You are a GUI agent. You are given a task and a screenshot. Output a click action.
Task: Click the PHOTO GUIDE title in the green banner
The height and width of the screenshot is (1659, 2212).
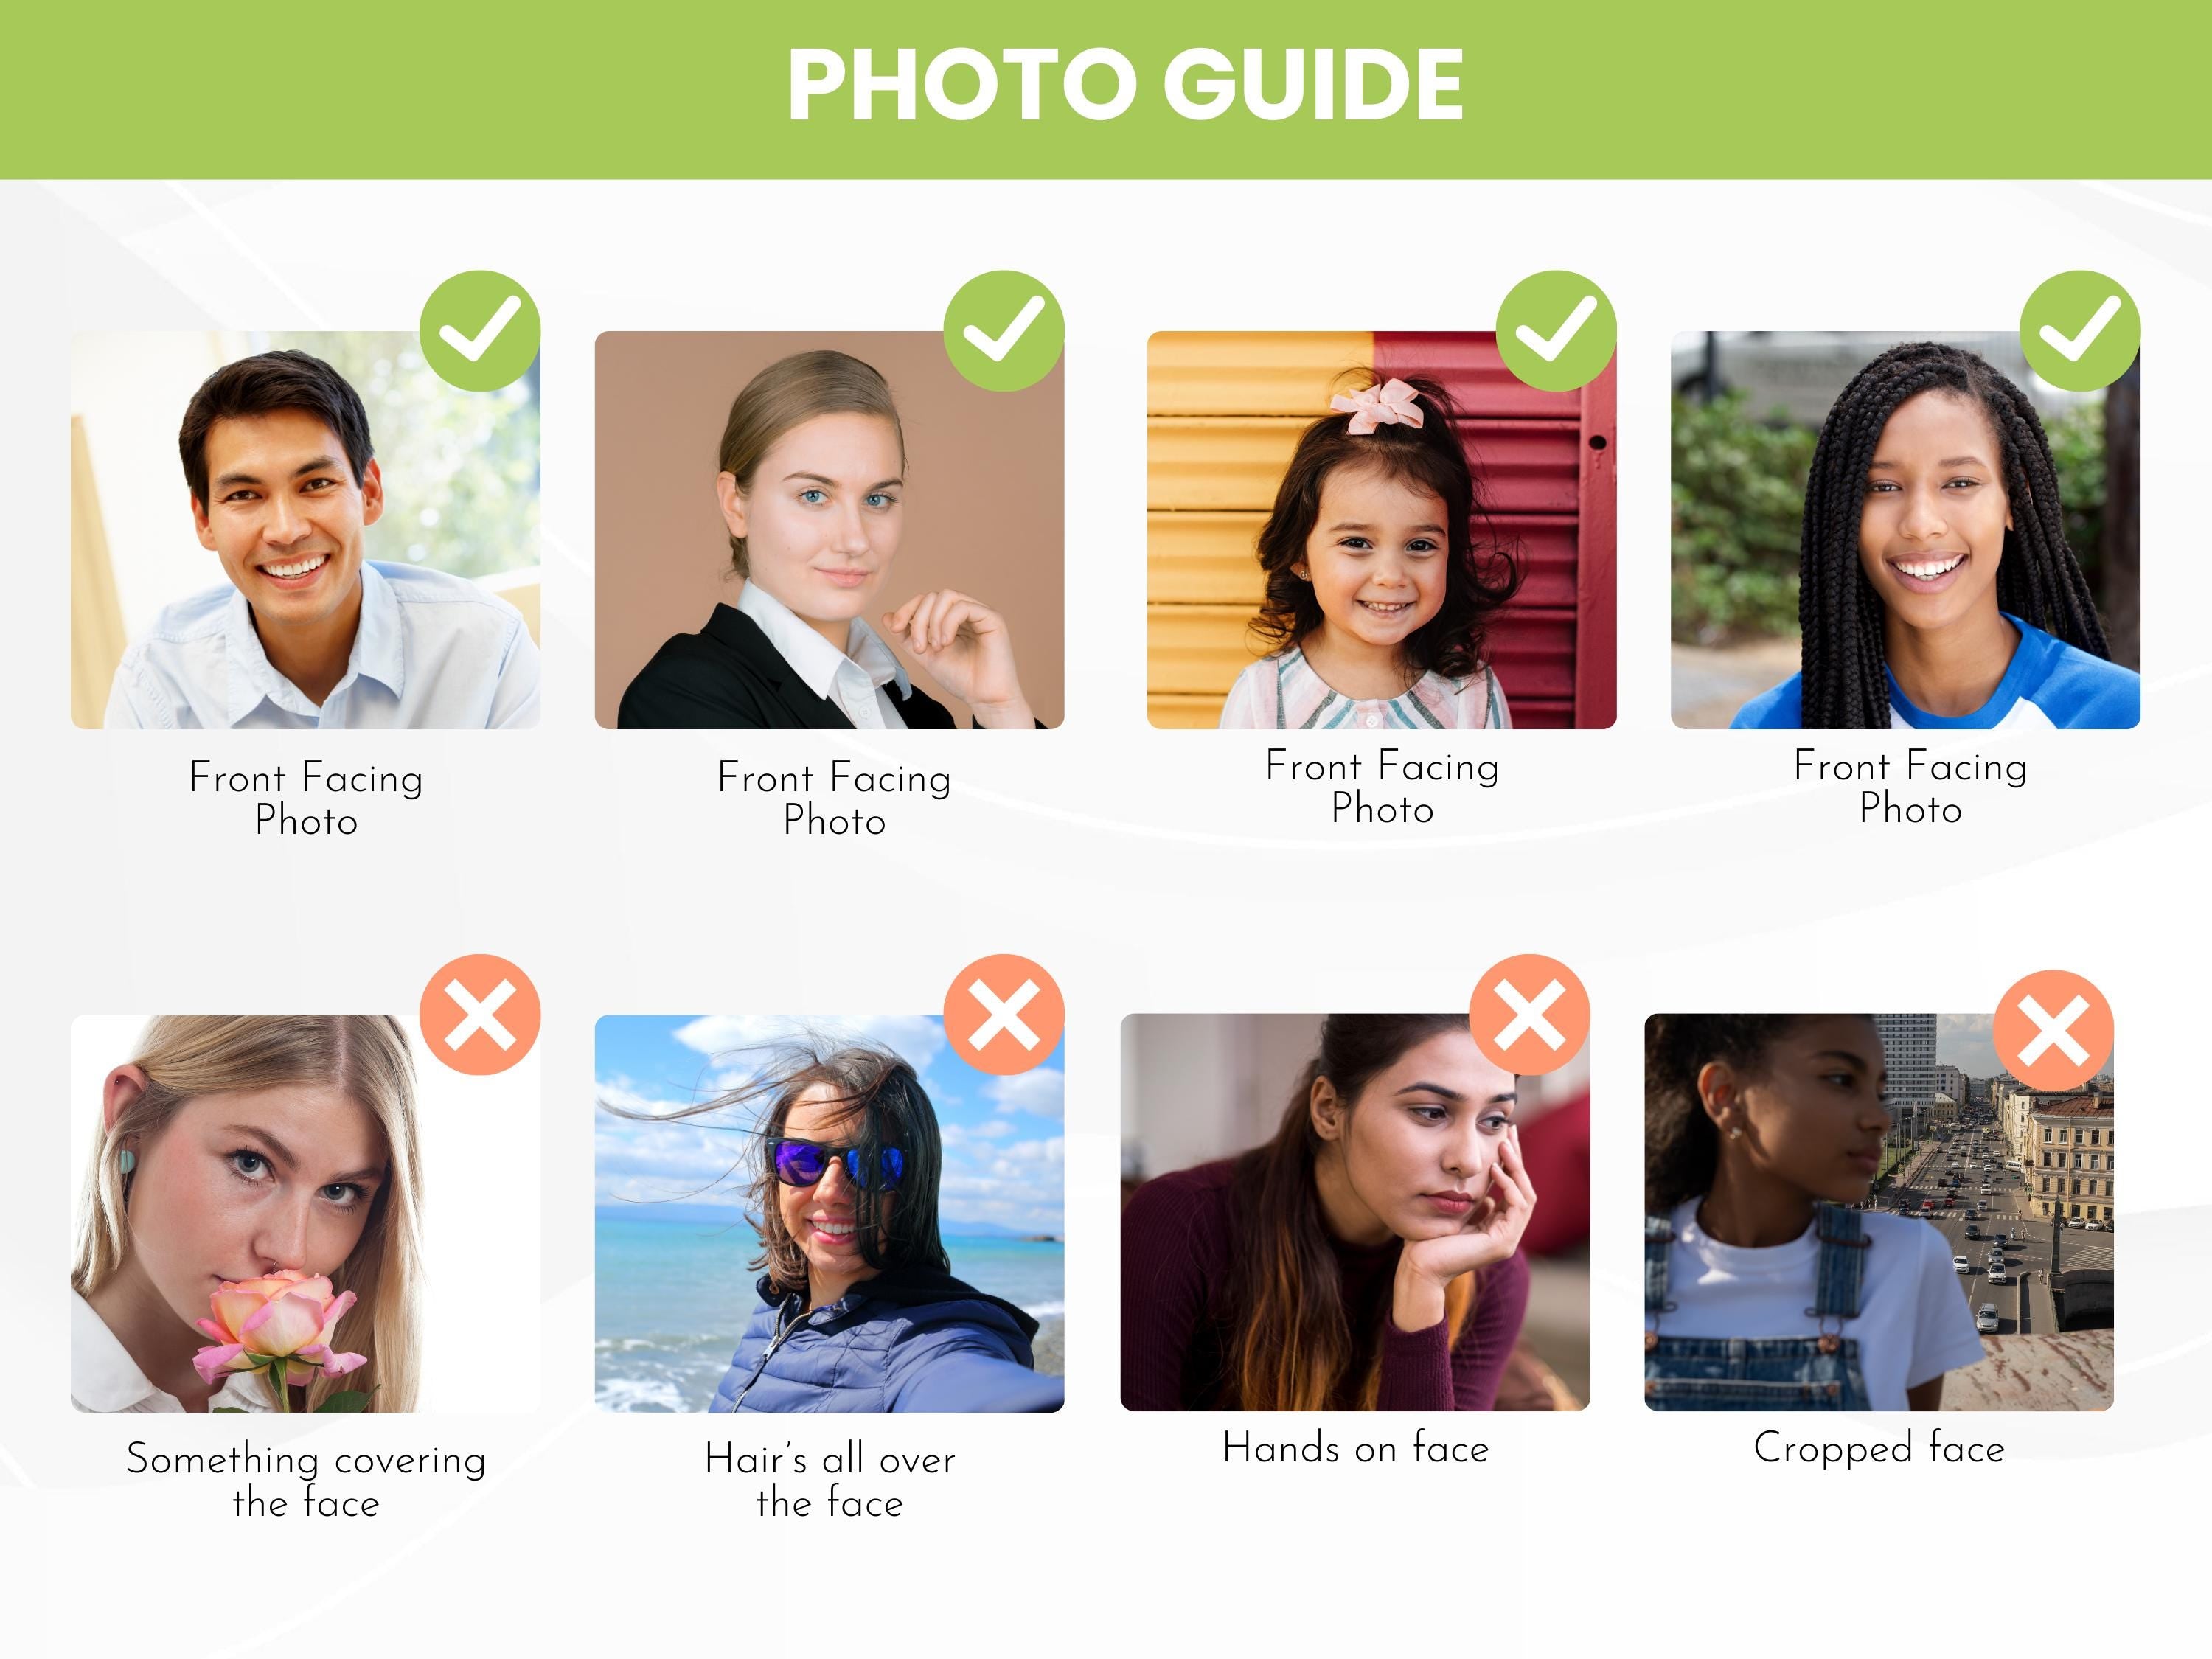1125,85
